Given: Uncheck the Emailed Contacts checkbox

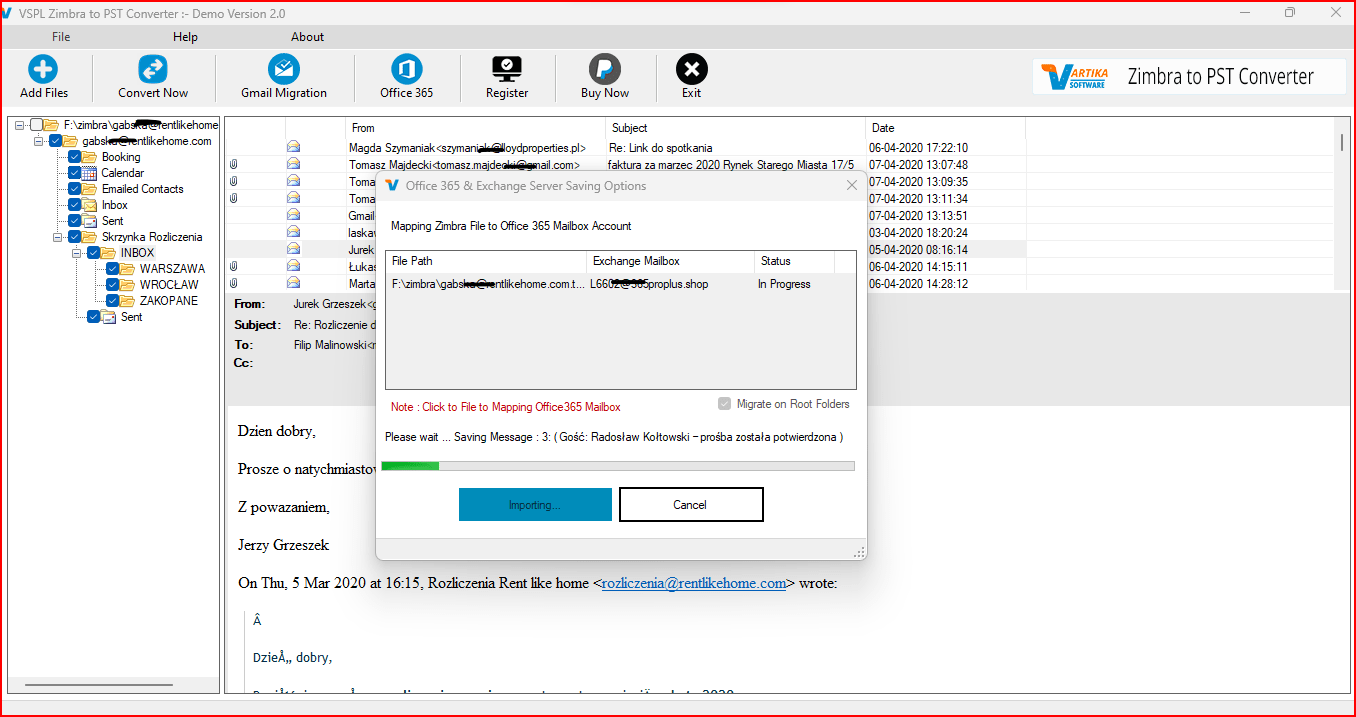Looking at the screenshot, I should point(75,189).
